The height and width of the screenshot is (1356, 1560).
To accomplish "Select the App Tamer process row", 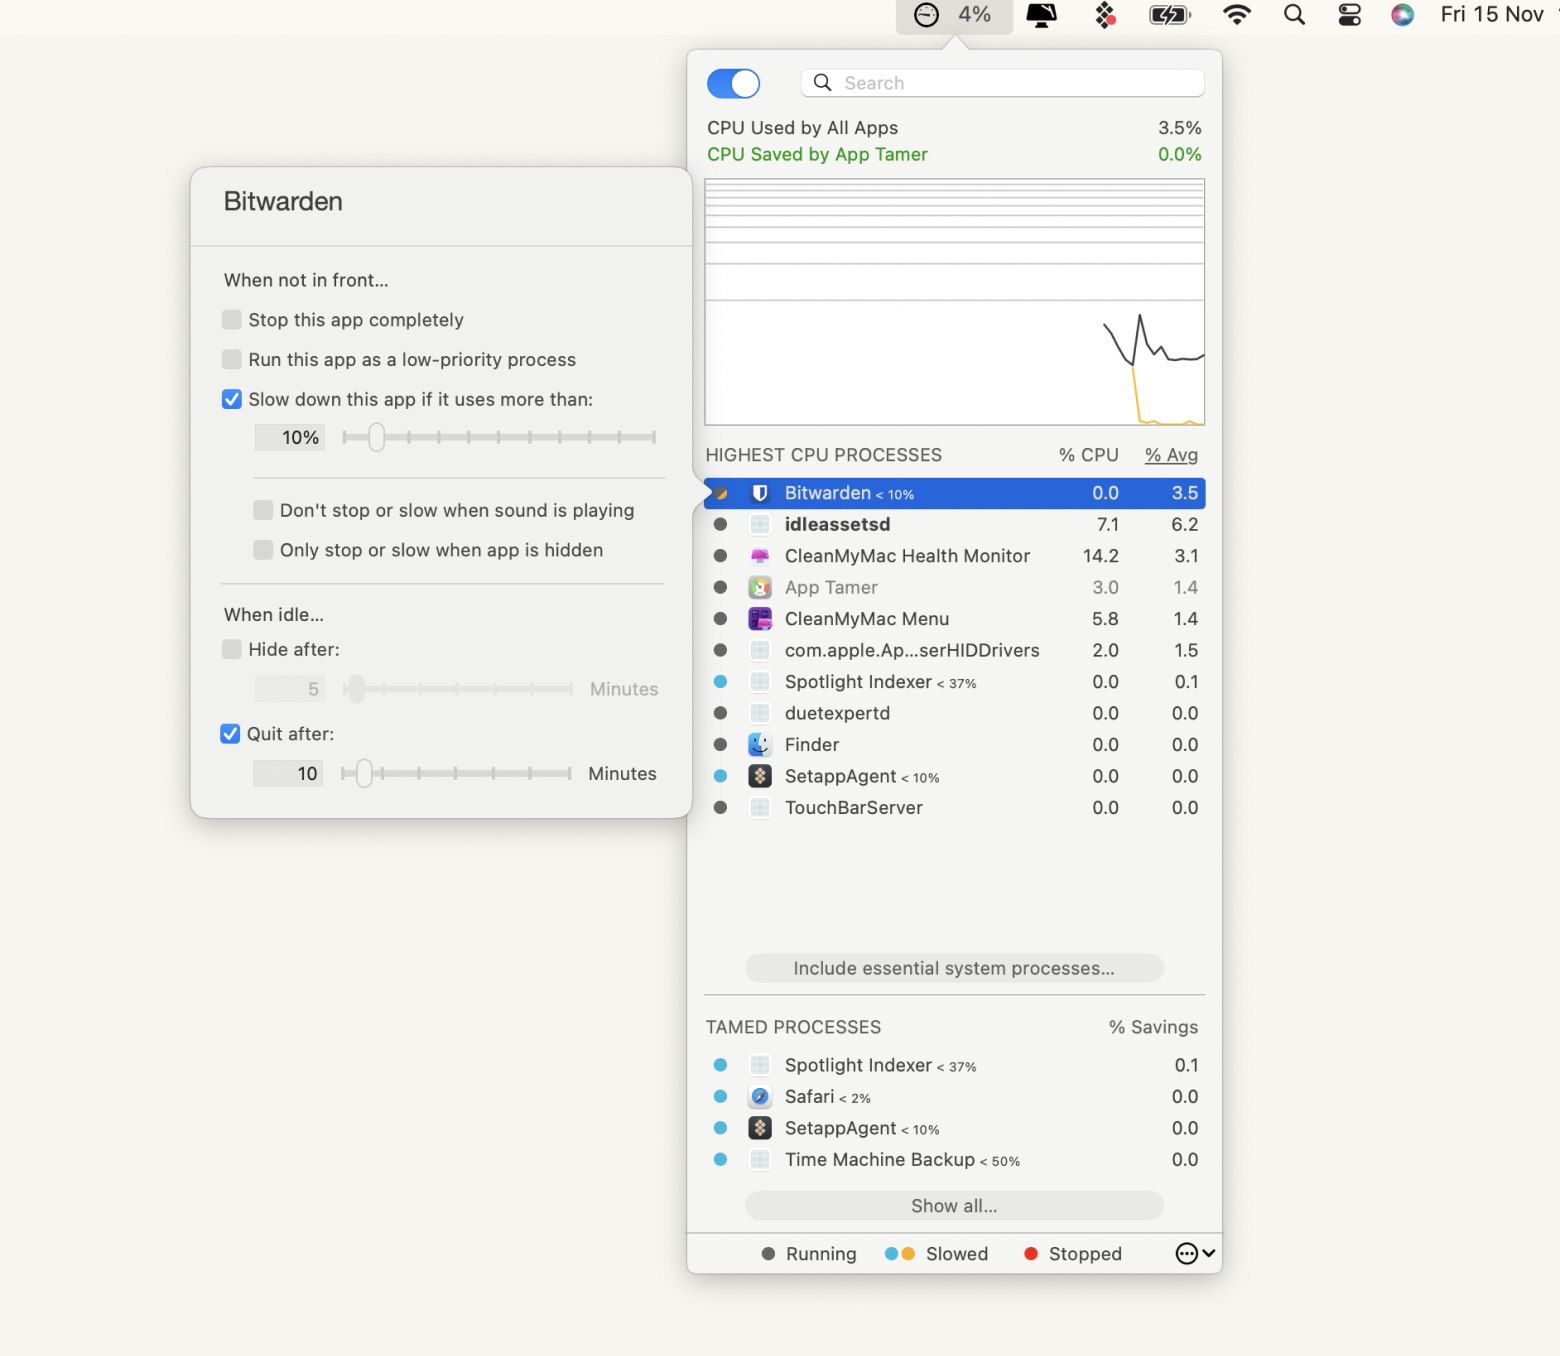I will [954, 588].
